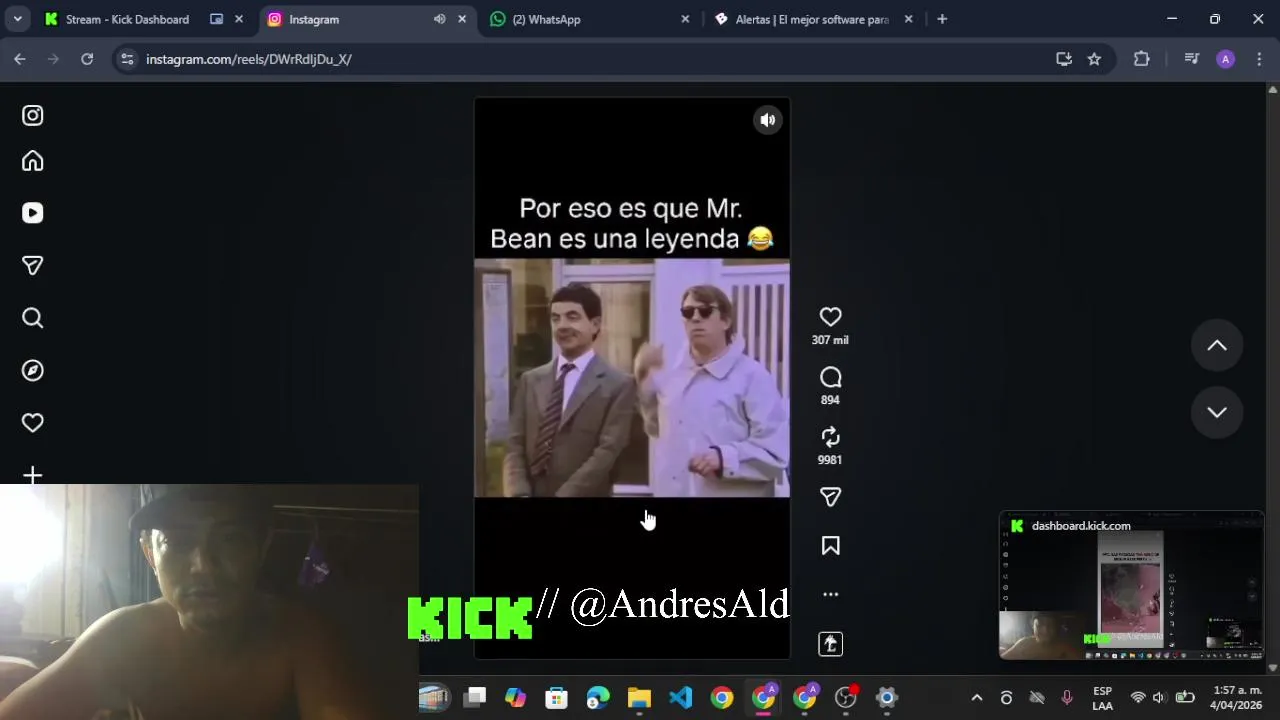Open Microsoft Store from taskbar
This screenshot has height=720, width=1280.
pos(556,697)
